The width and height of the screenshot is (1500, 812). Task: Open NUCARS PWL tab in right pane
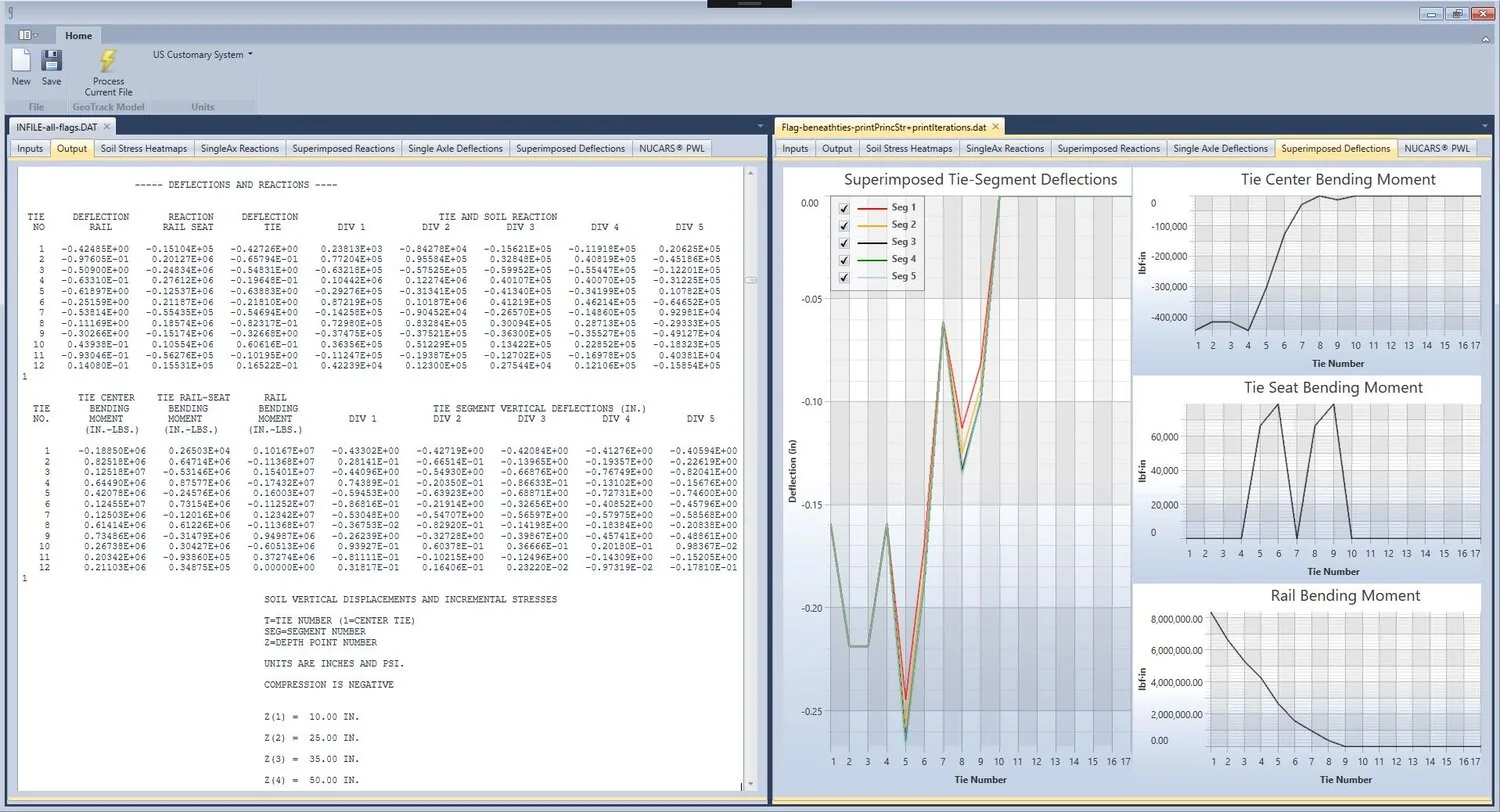point(1438,149)
